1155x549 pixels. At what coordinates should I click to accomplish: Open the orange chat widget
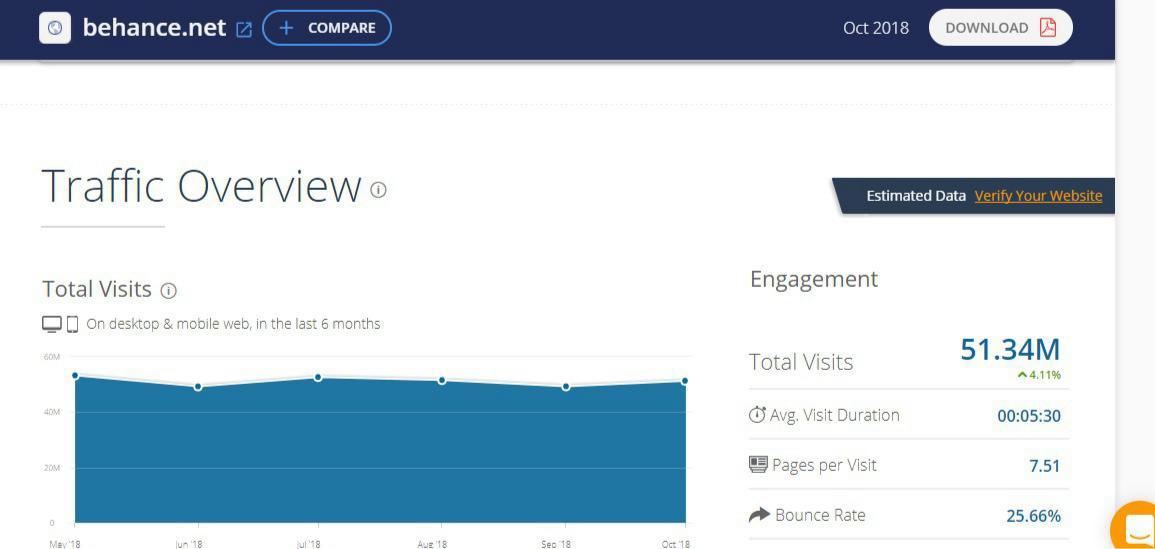[x=1135, y=526]
